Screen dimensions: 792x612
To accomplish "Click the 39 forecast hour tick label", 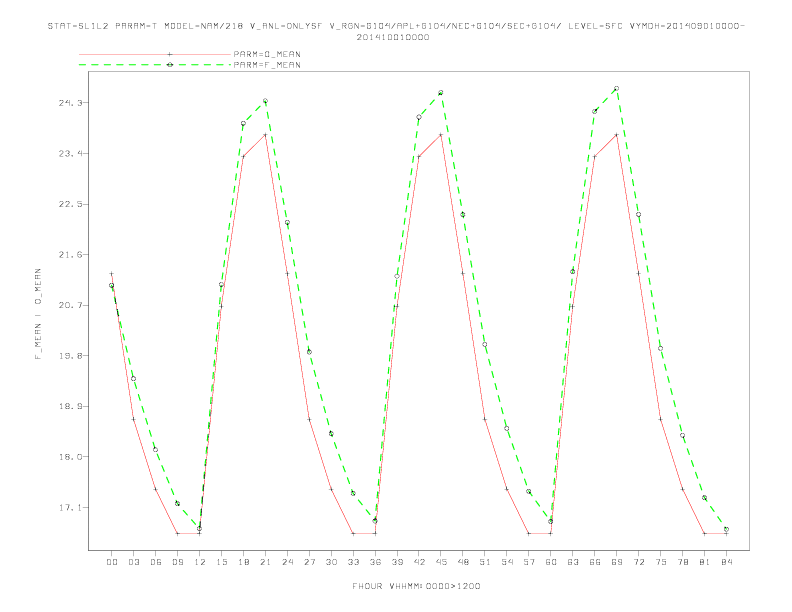I will [x=397, y=562].
